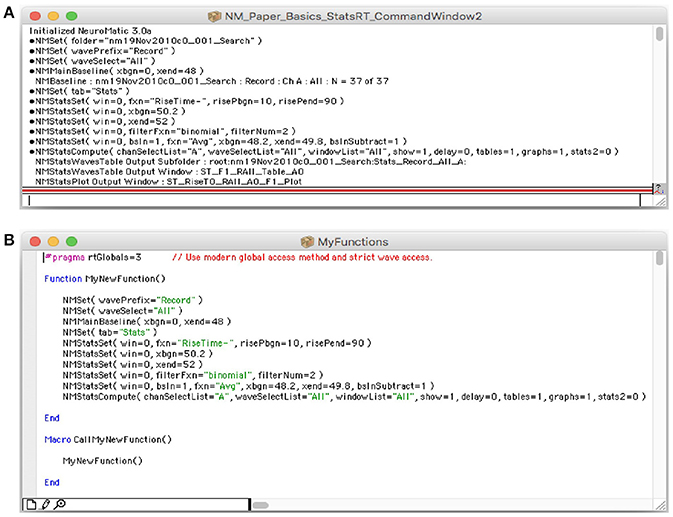673x517 pixels.
Task: Click the NMStatsCompute code line
Action: point(355,397)
